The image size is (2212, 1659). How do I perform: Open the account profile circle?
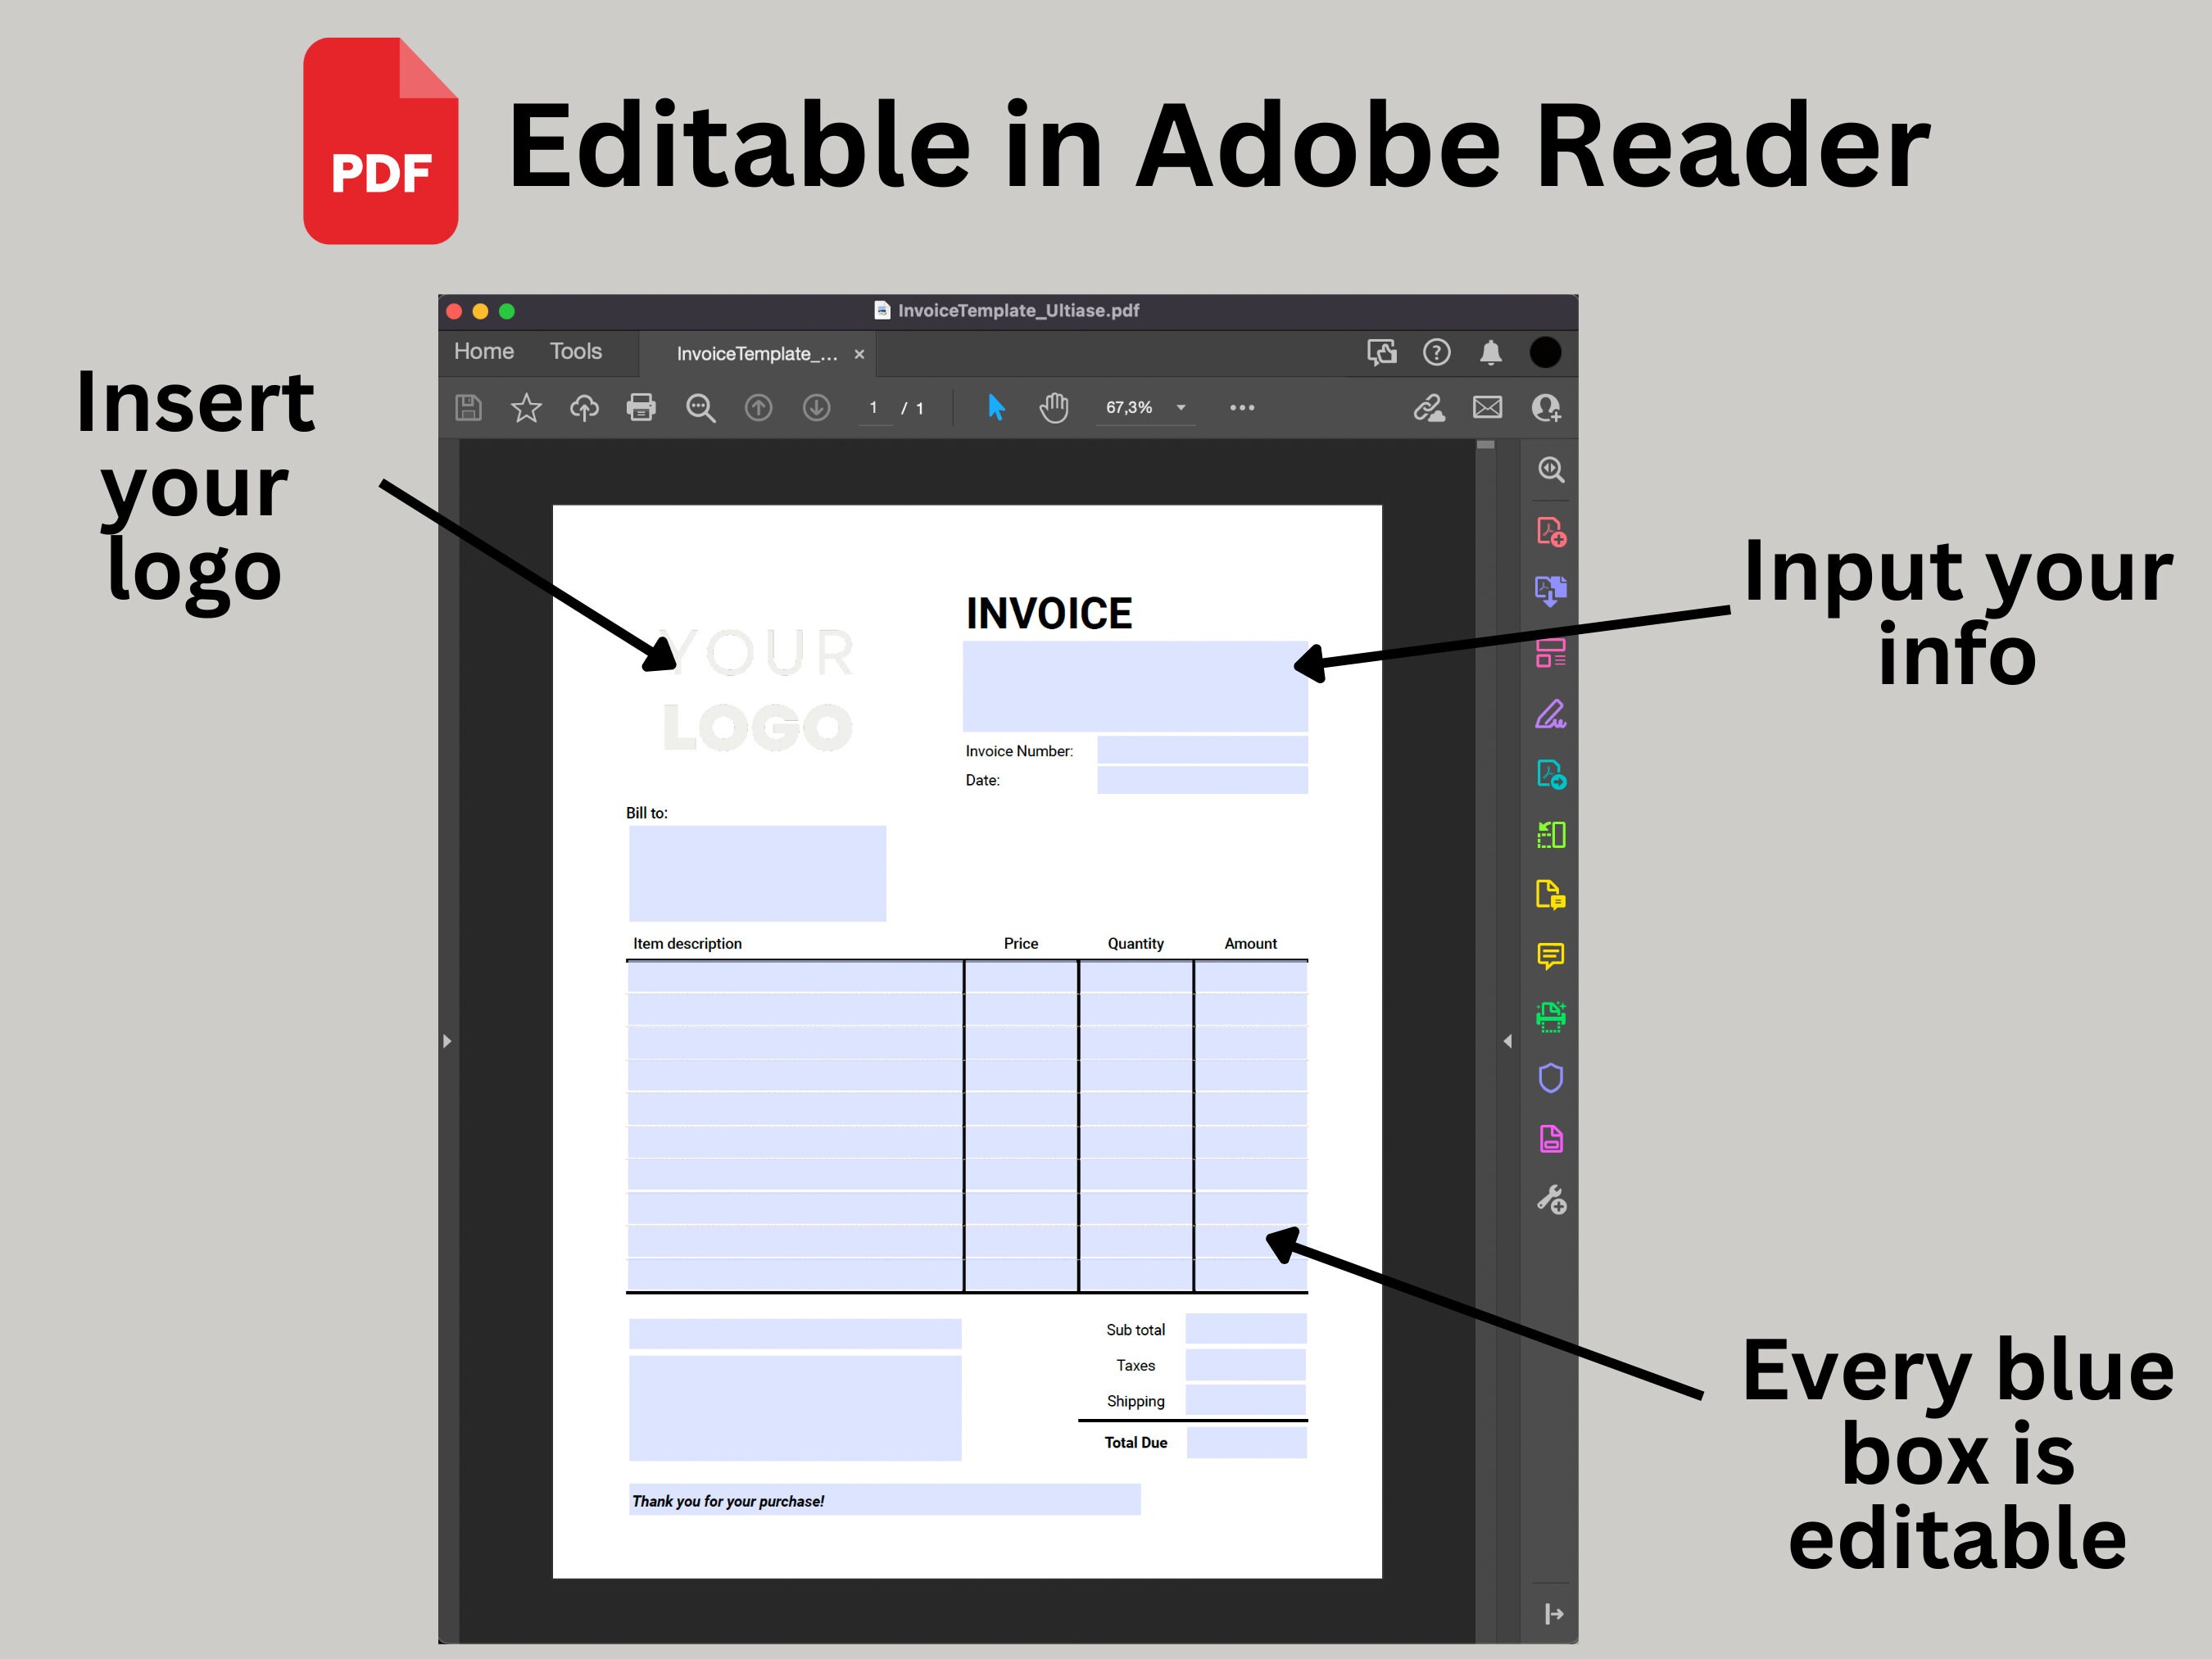(1545, 352)
